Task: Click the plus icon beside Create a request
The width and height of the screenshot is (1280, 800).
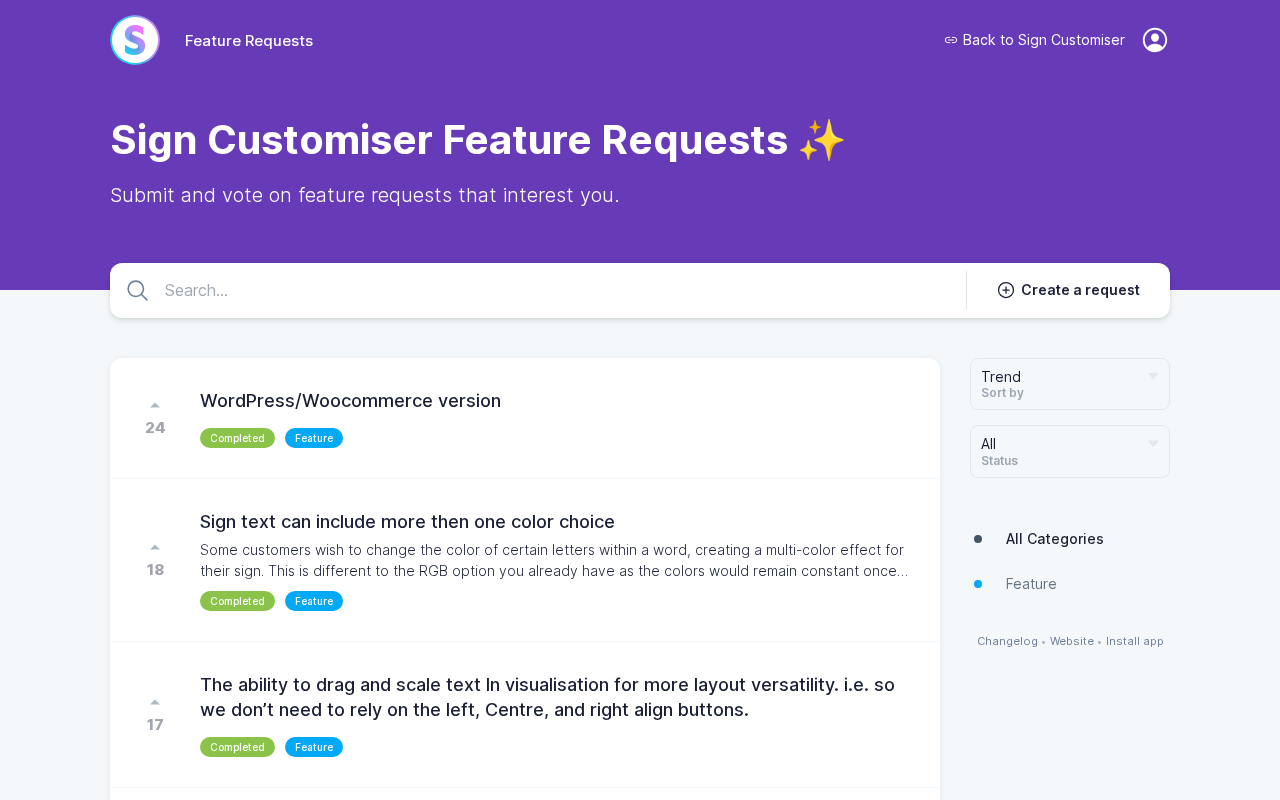Action: (x=1006, y=290)
